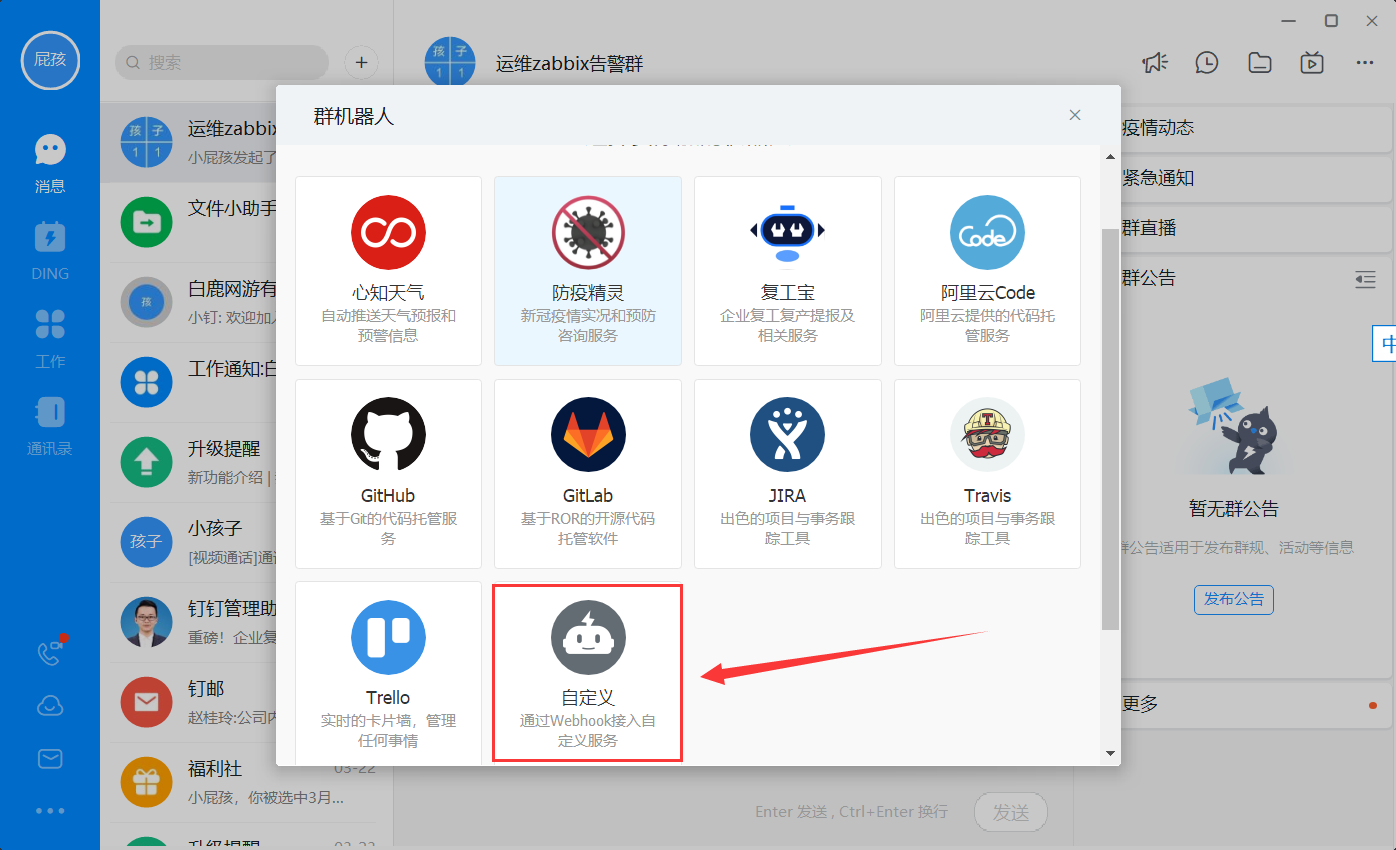Select the GitHub robot

tap(388, 474)
